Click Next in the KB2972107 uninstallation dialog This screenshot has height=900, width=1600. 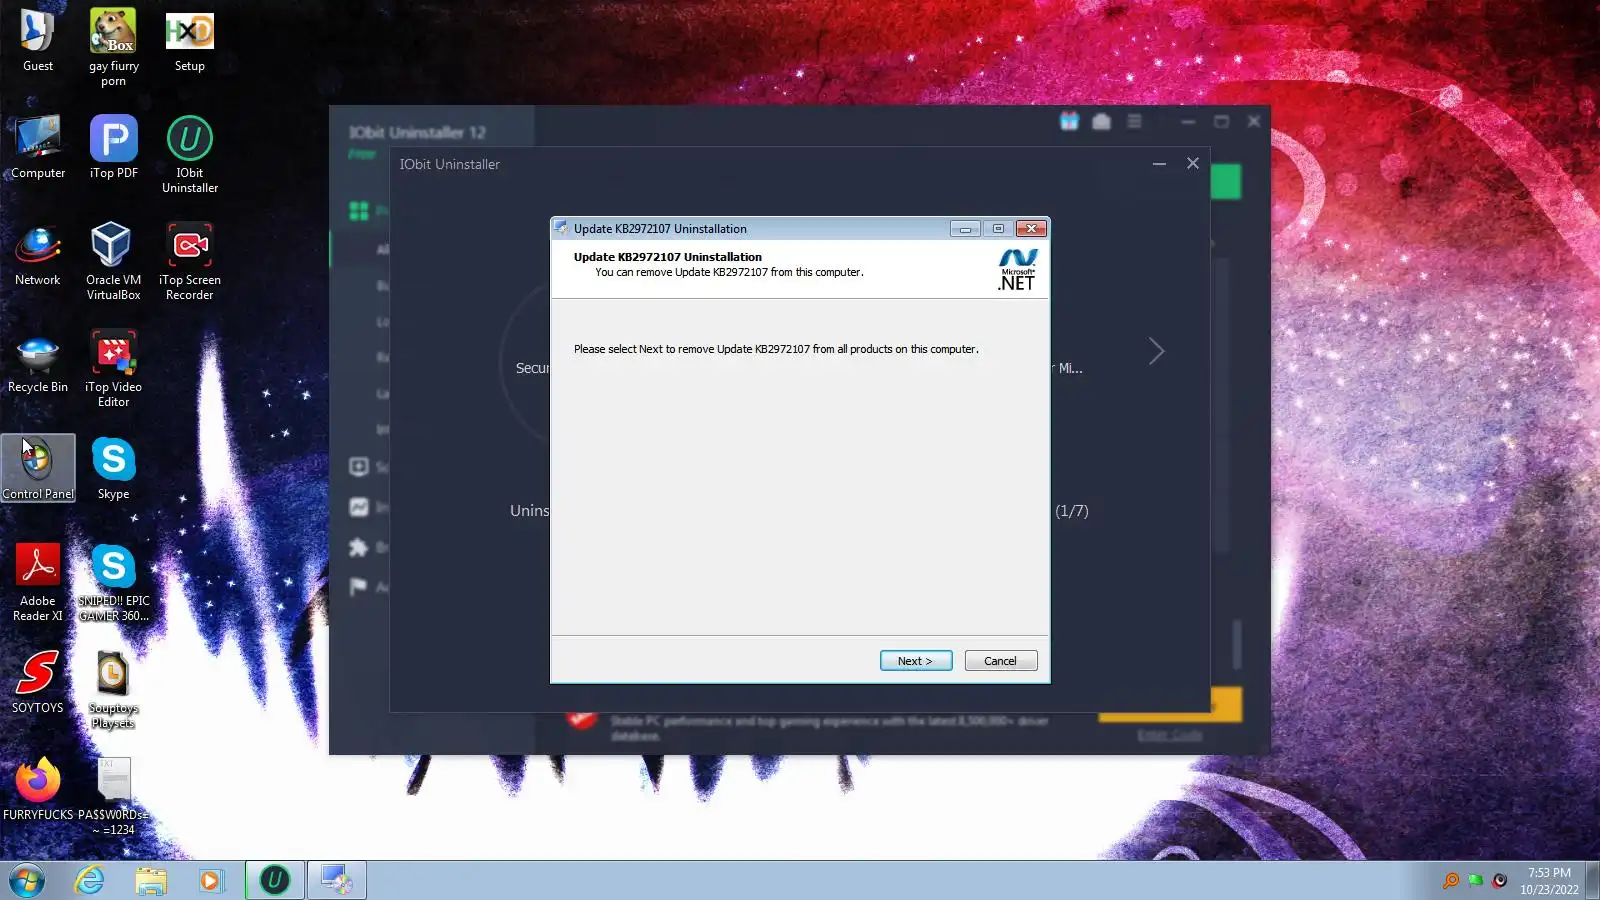click(916, 661)
